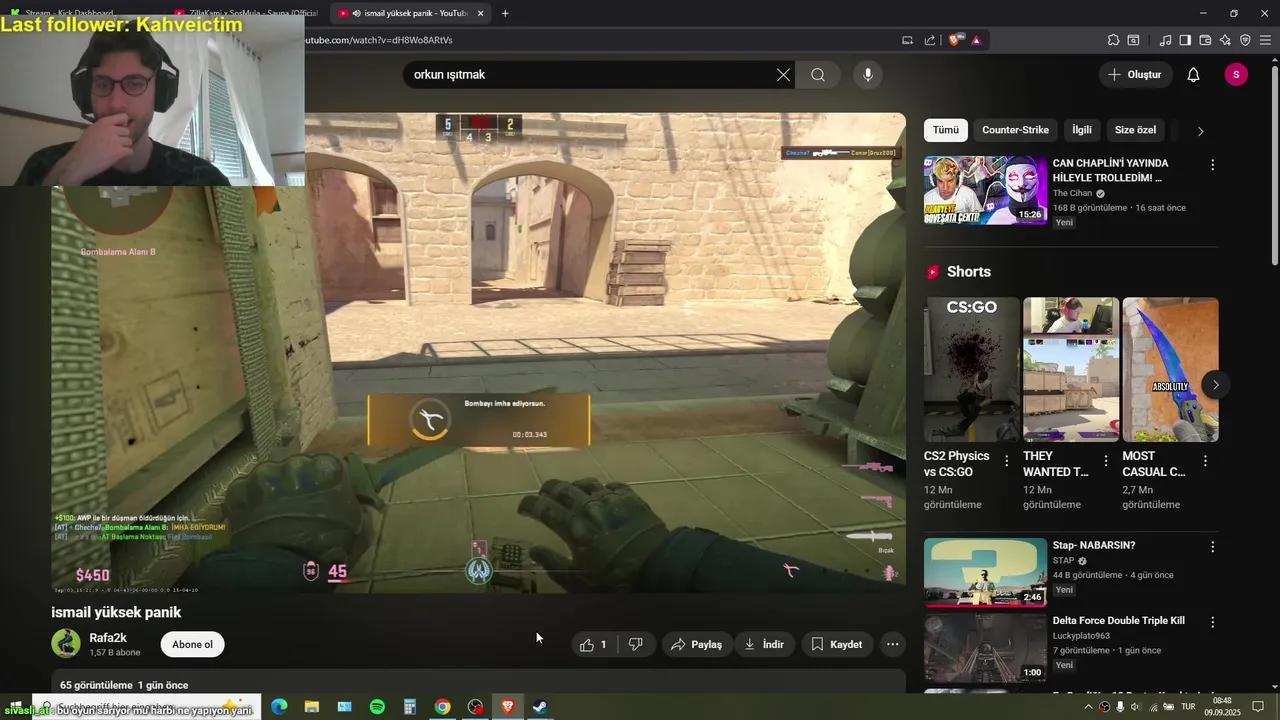Open the volume speaker tray icon
The width and height of the screenshot is (1280, 720).
point(1136,707)
